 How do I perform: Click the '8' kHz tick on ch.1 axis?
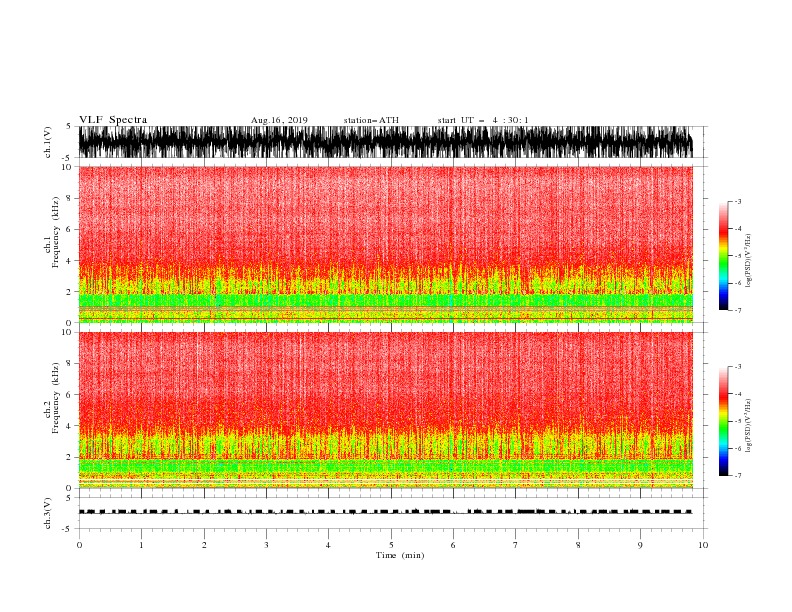click(x=70, y=198)
